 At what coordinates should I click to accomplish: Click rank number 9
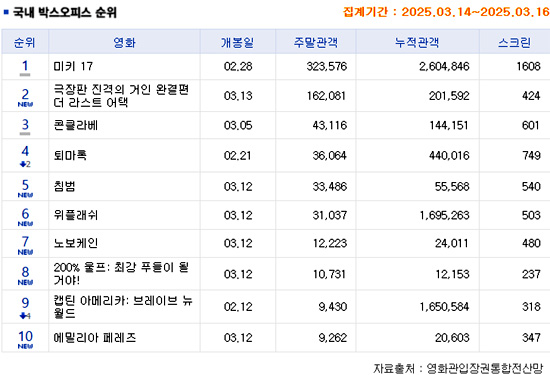click(25, 303)
